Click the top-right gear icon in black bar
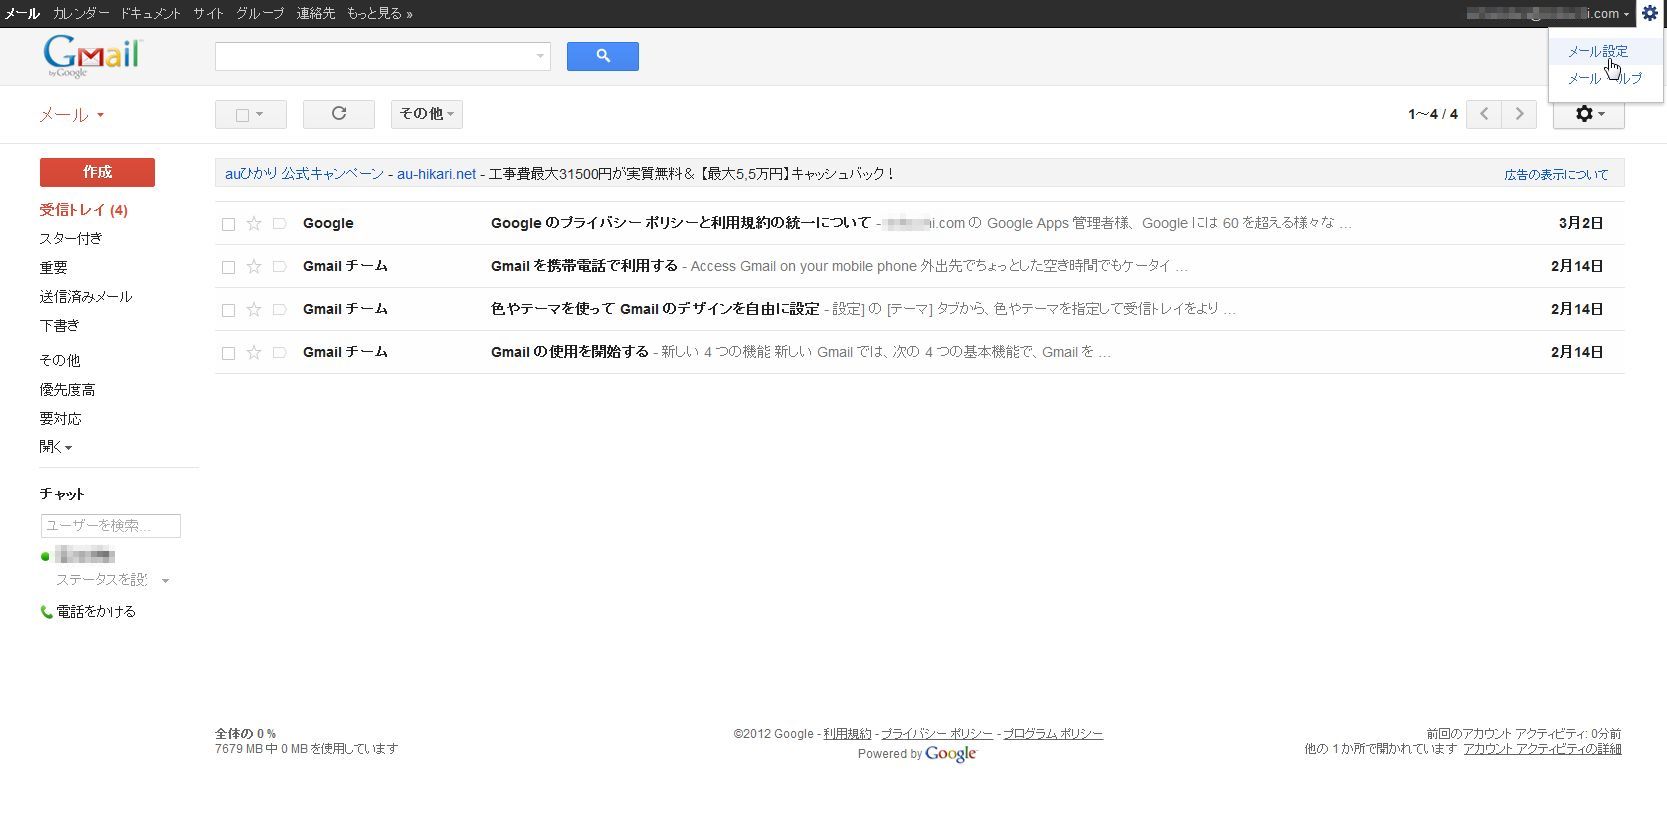This screenshot has height=838, width=1667. [1650, 13]
